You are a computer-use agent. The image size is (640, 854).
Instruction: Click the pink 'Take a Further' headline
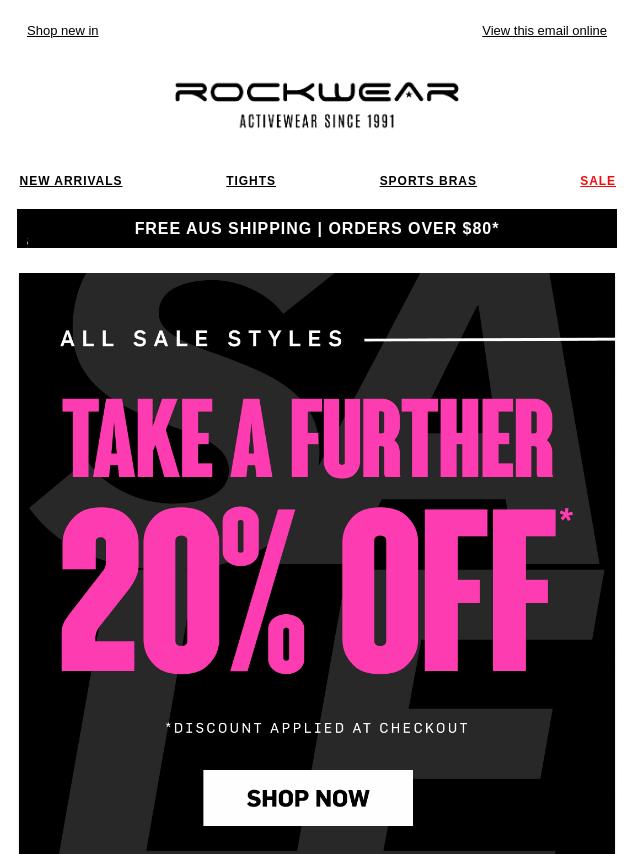(x=308, y=438)
